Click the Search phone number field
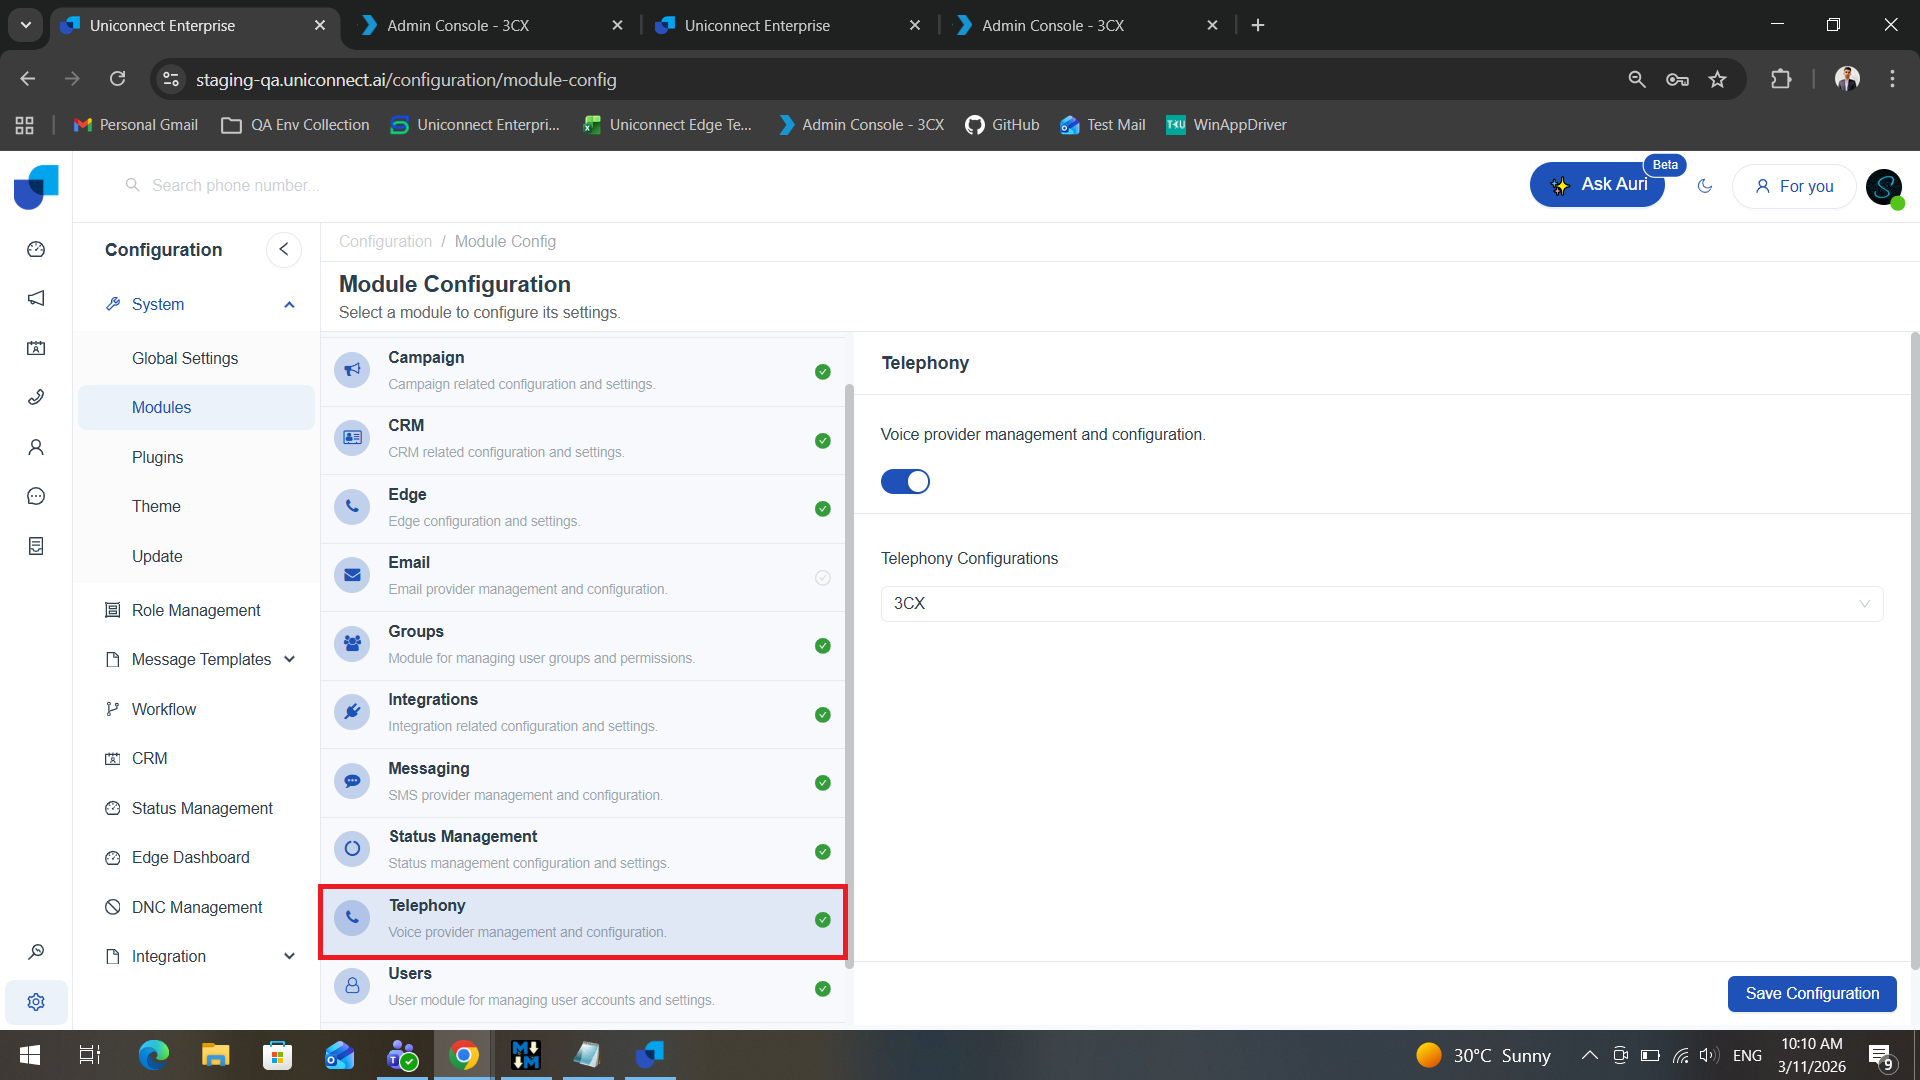 coord(236,186)
